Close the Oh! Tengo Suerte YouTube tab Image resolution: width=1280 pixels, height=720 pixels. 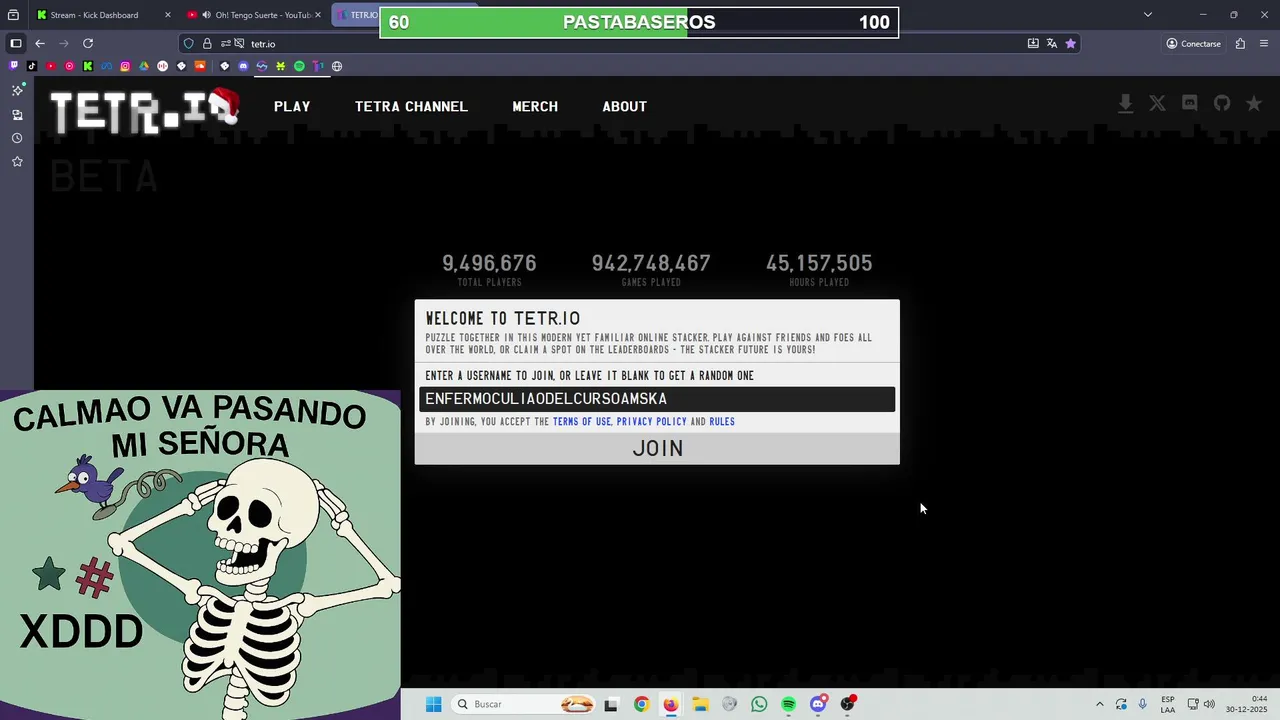318,15
